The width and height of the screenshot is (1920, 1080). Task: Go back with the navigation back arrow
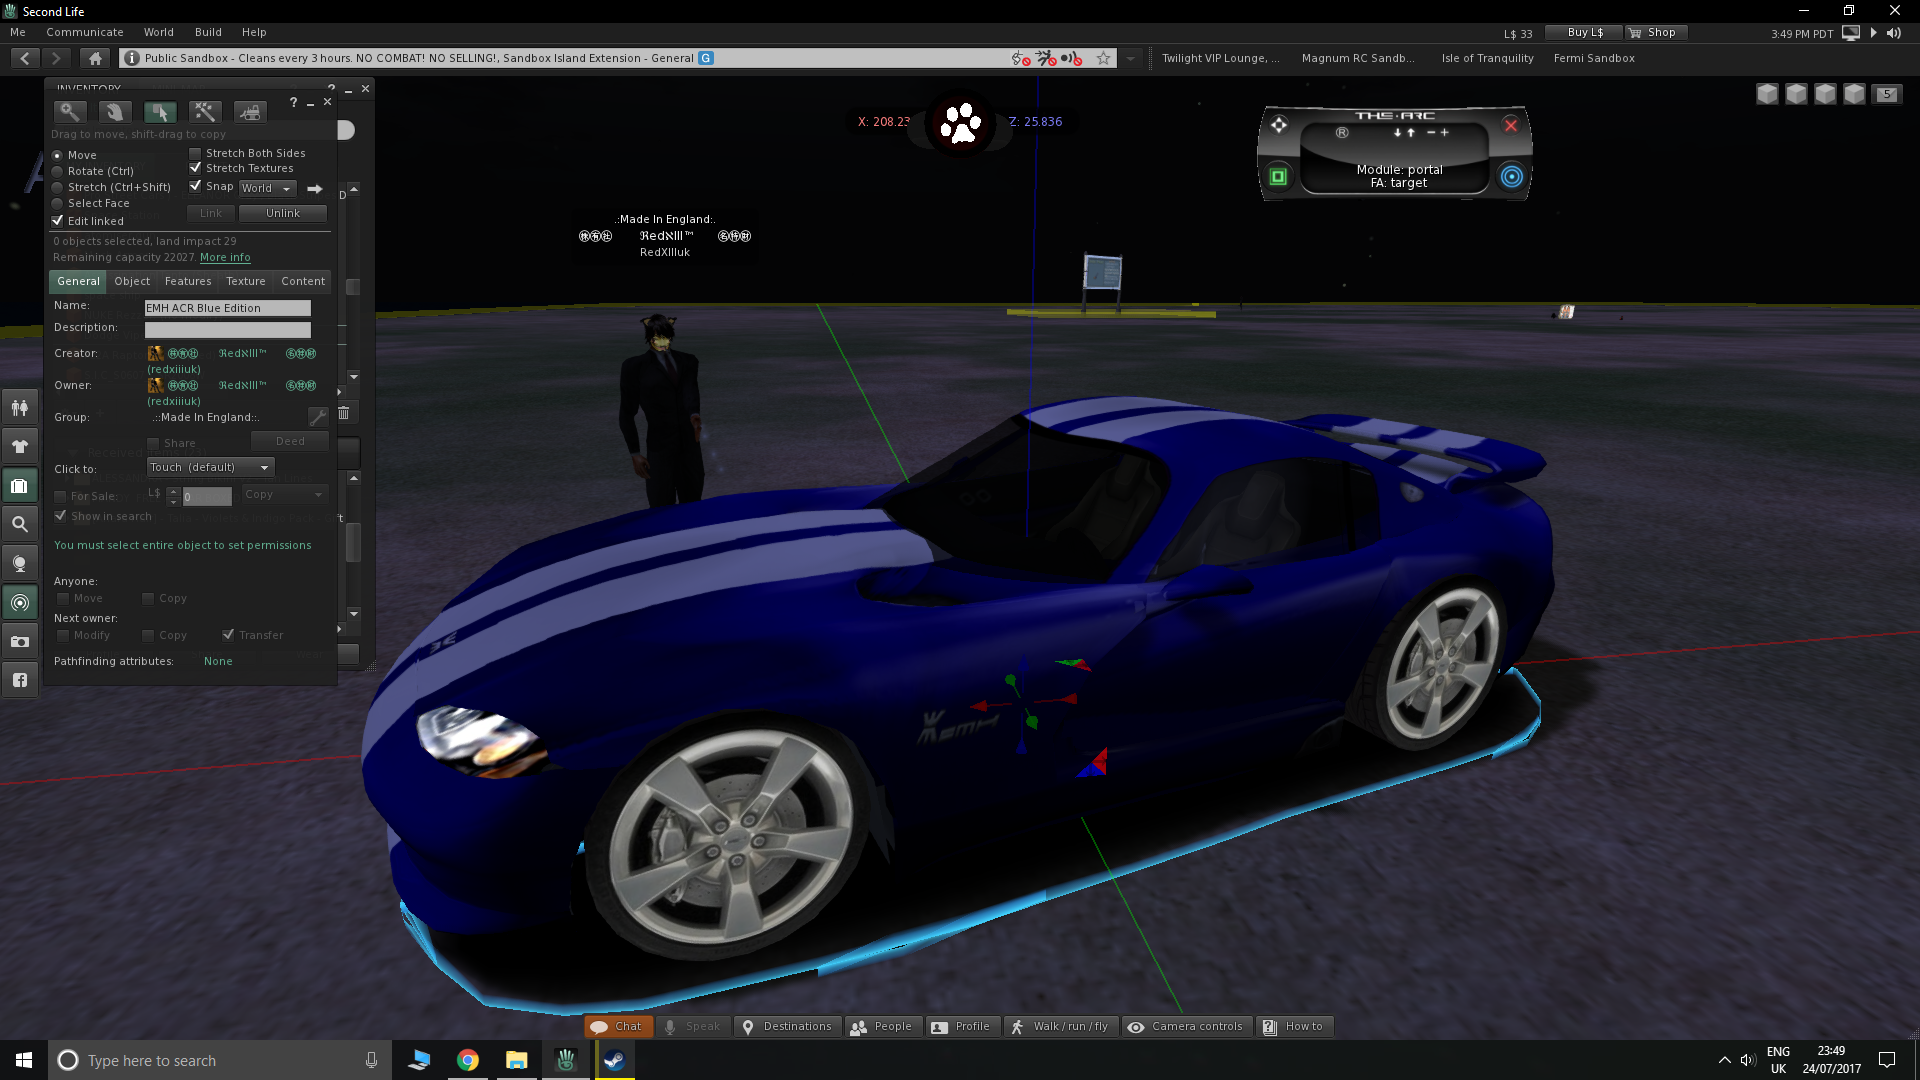pos(25,58)
